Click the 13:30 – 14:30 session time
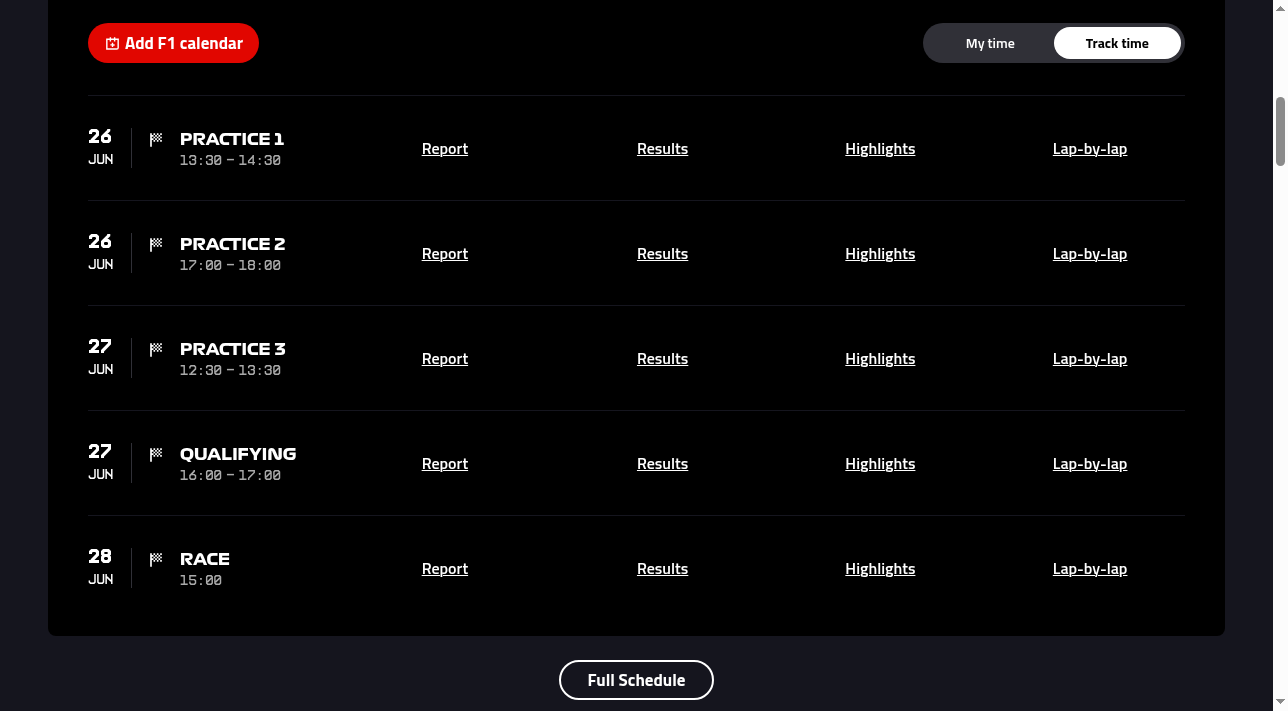Image resolution: width=1288 pixels, height=711 pixels. pos(230,160)
